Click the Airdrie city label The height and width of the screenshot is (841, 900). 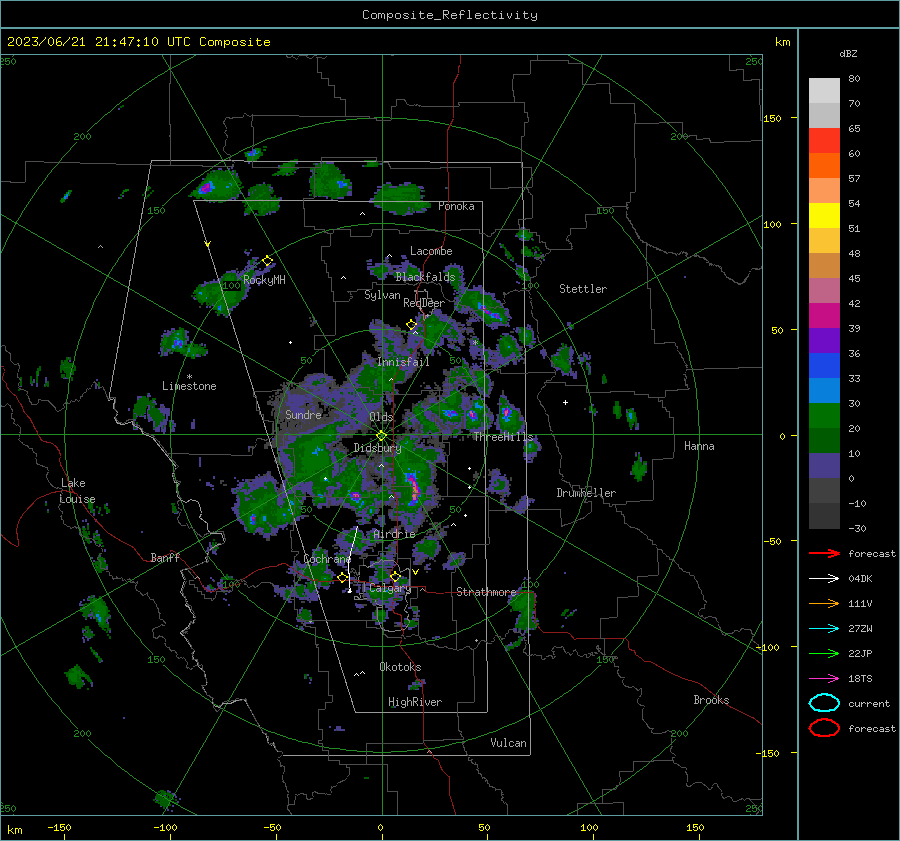click(x=394, y=534)
